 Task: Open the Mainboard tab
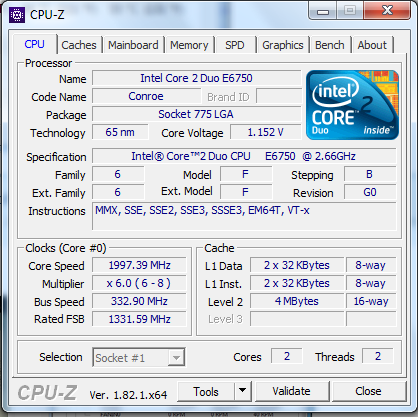tap(133, 45)
